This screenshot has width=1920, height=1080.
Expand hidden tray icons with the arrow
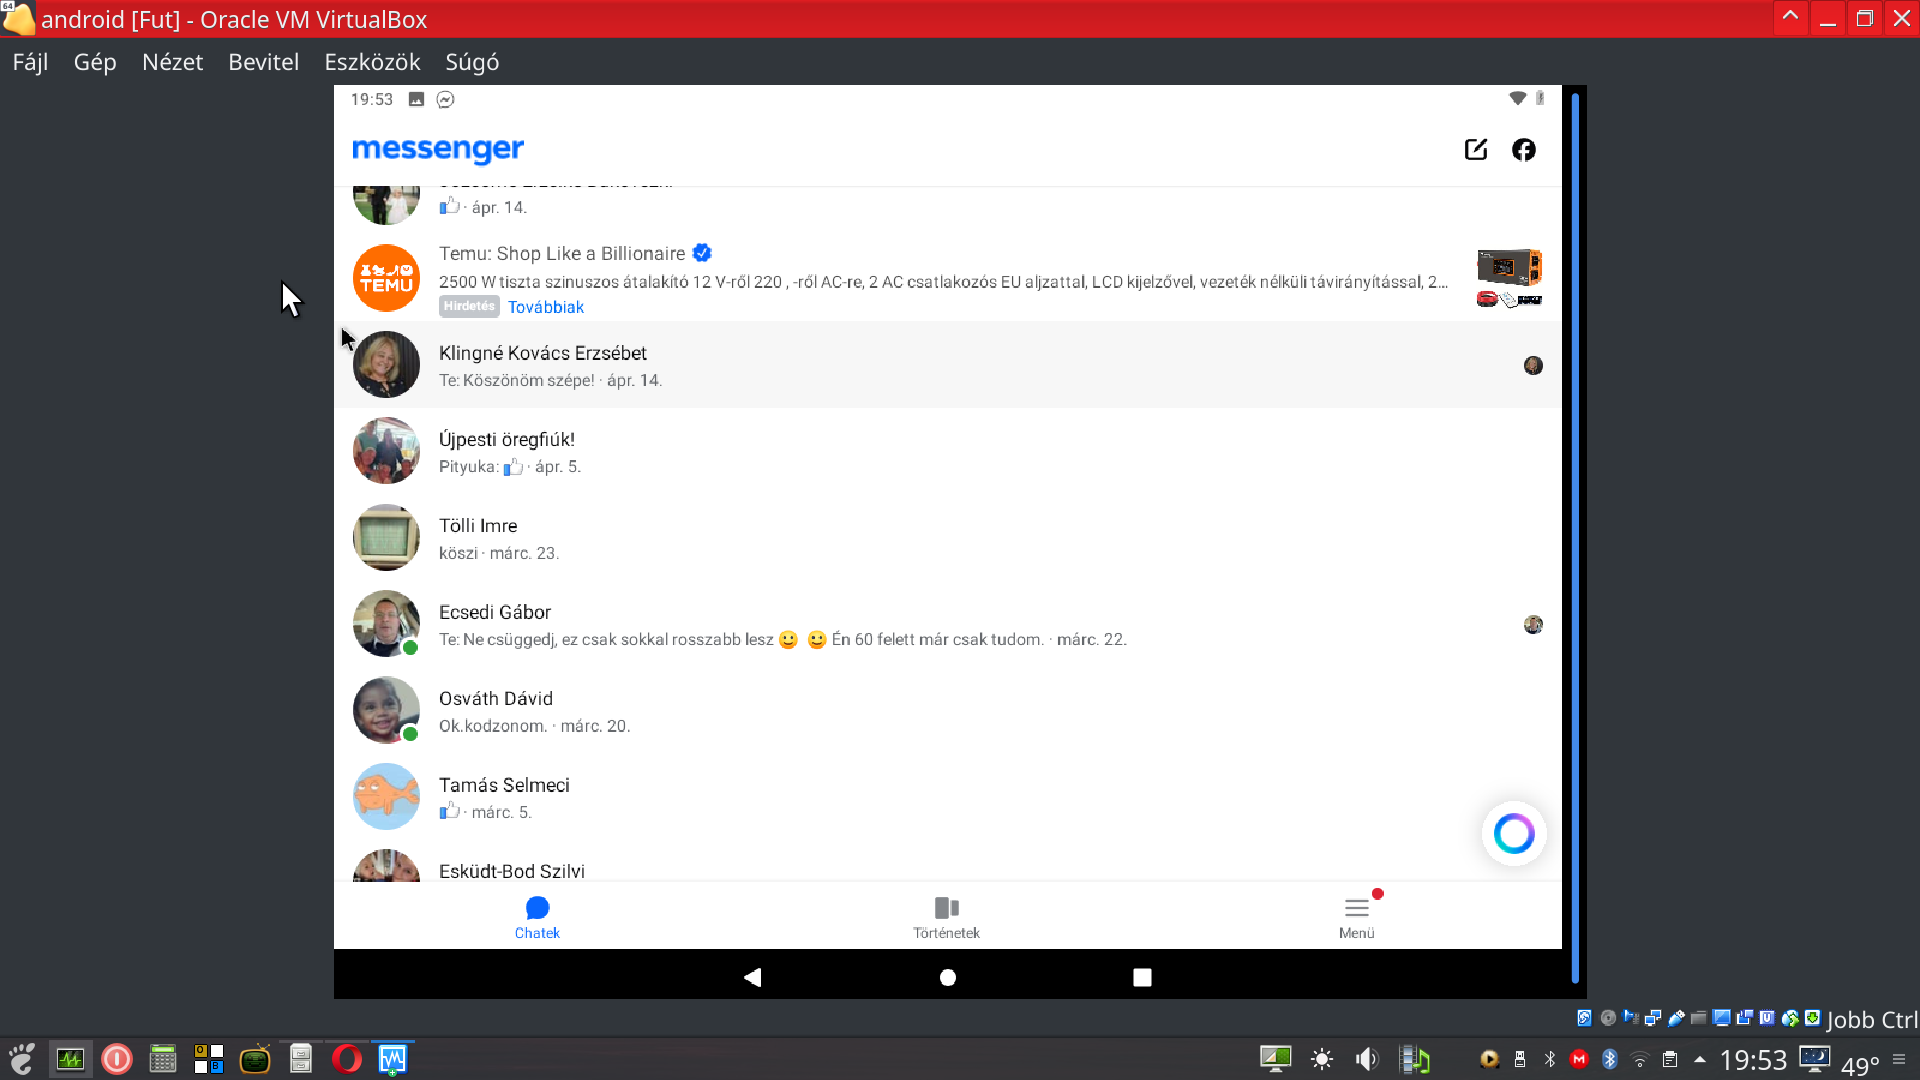pyautogui.click(x=1700, y=1059)
